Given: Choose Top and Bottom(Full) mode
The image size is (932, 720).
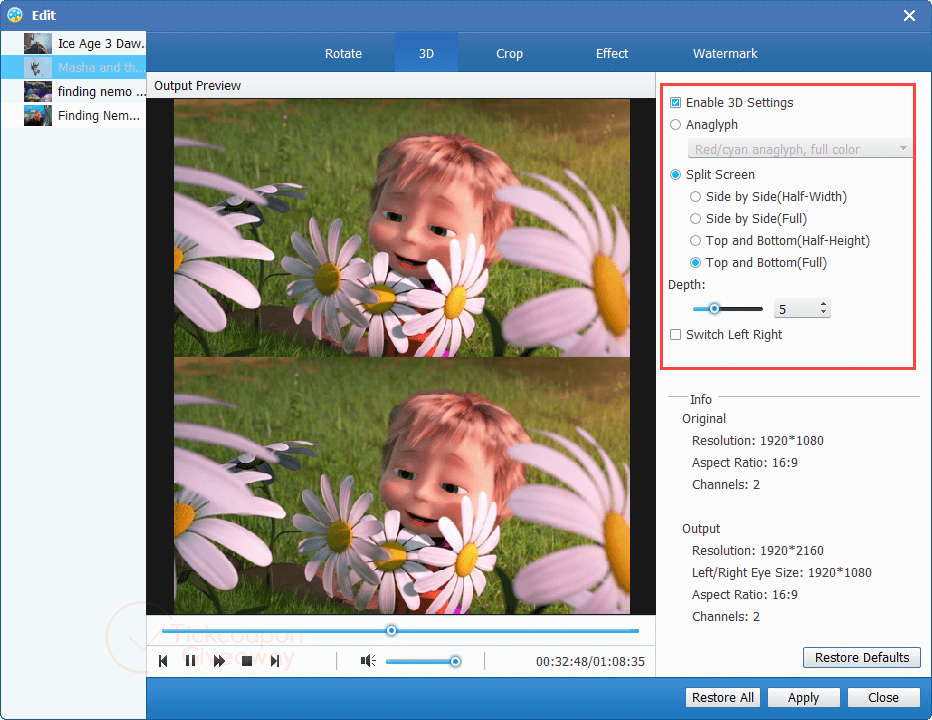Looking at the screenshot, I should (695, 263).
